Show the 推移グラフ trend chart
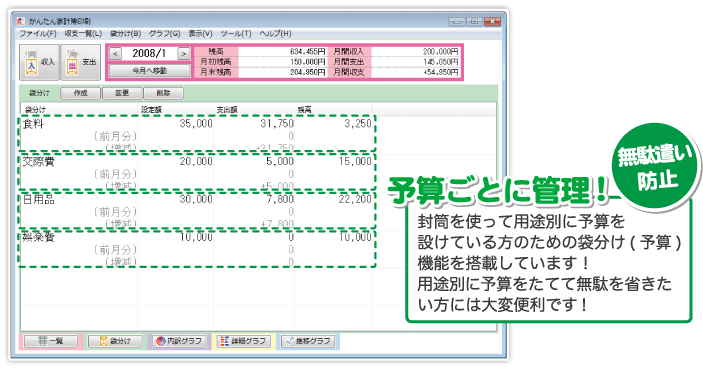This screenshot has width=703, height=369. click(308, 341)
